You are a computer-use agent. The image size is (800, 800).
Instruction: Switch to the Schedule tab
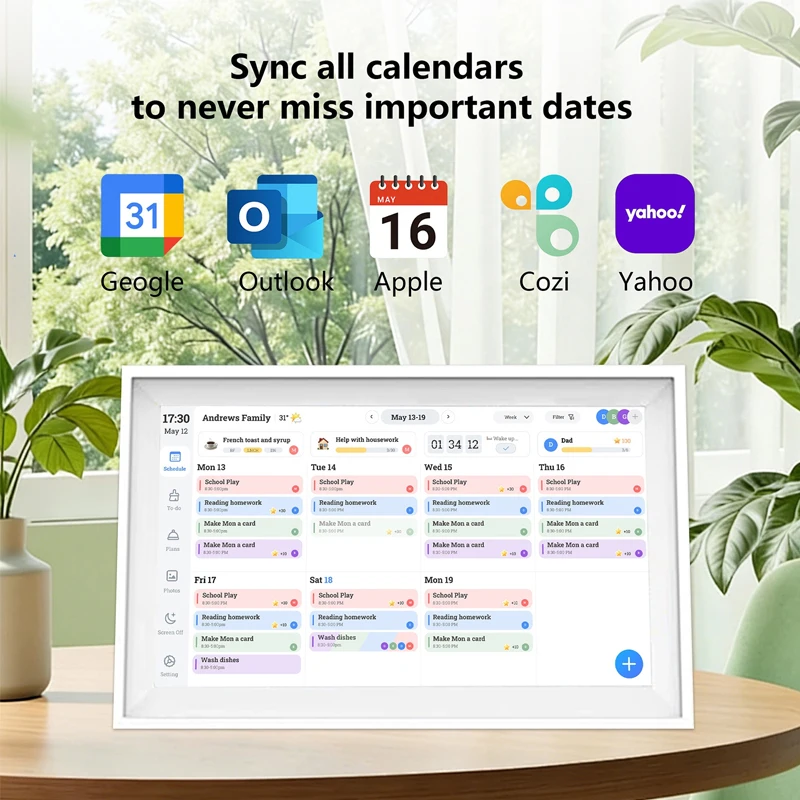(174, 461)
